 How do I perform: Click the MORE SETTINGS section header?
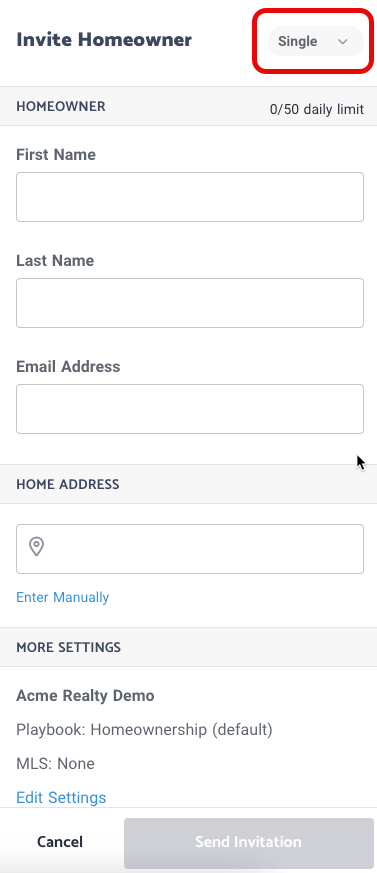pos(68,648)
